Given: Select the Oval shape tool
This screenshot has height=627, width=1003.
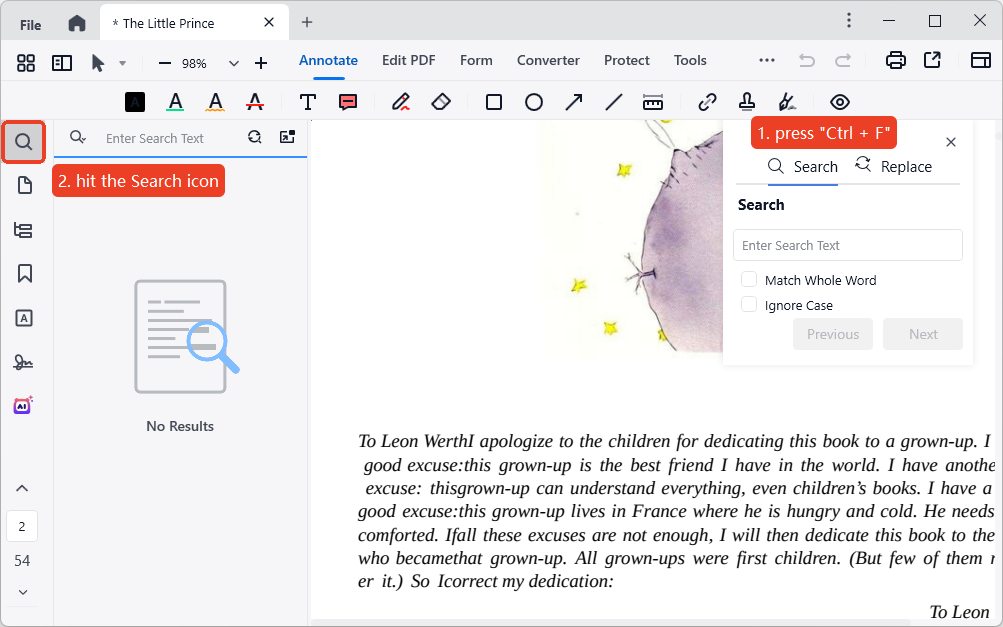Looking at the screenshot, I should [534, 101].
